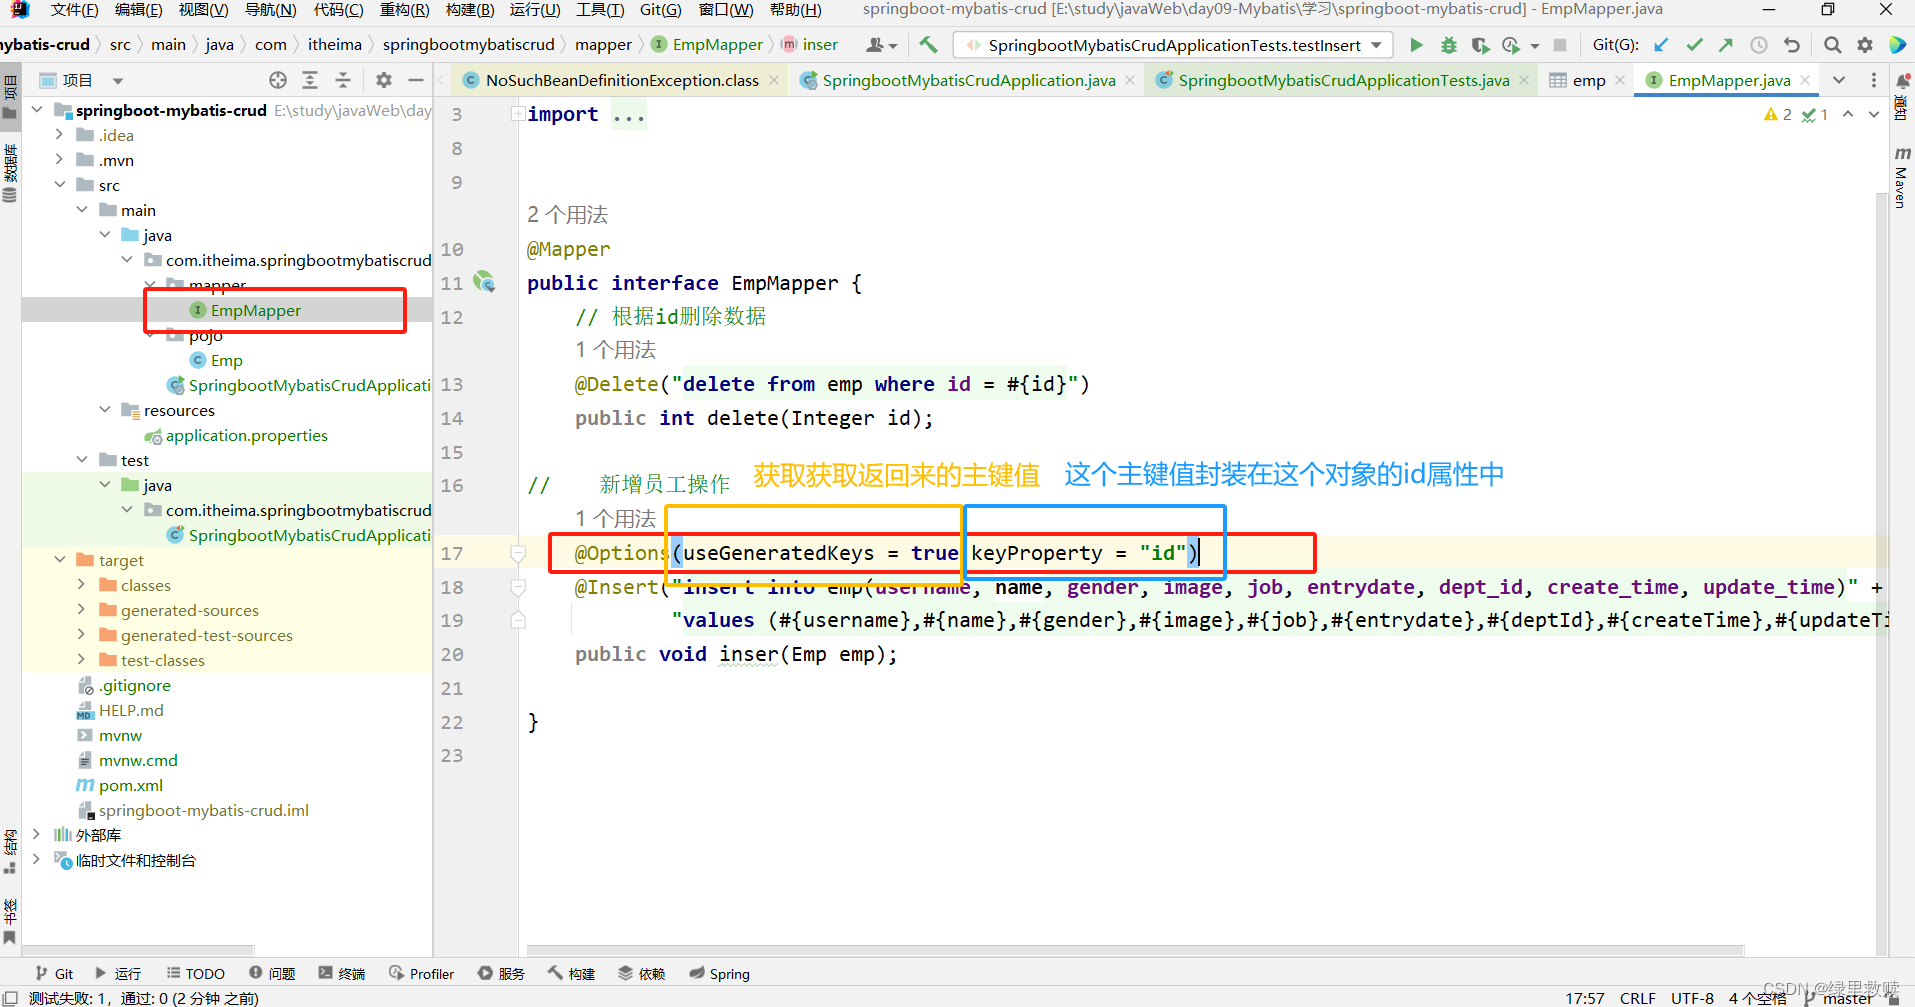This screenshot has height=1007, width=1915.
Task: Select the file in project tree via crosshair icon
Action: click(277, 80)
